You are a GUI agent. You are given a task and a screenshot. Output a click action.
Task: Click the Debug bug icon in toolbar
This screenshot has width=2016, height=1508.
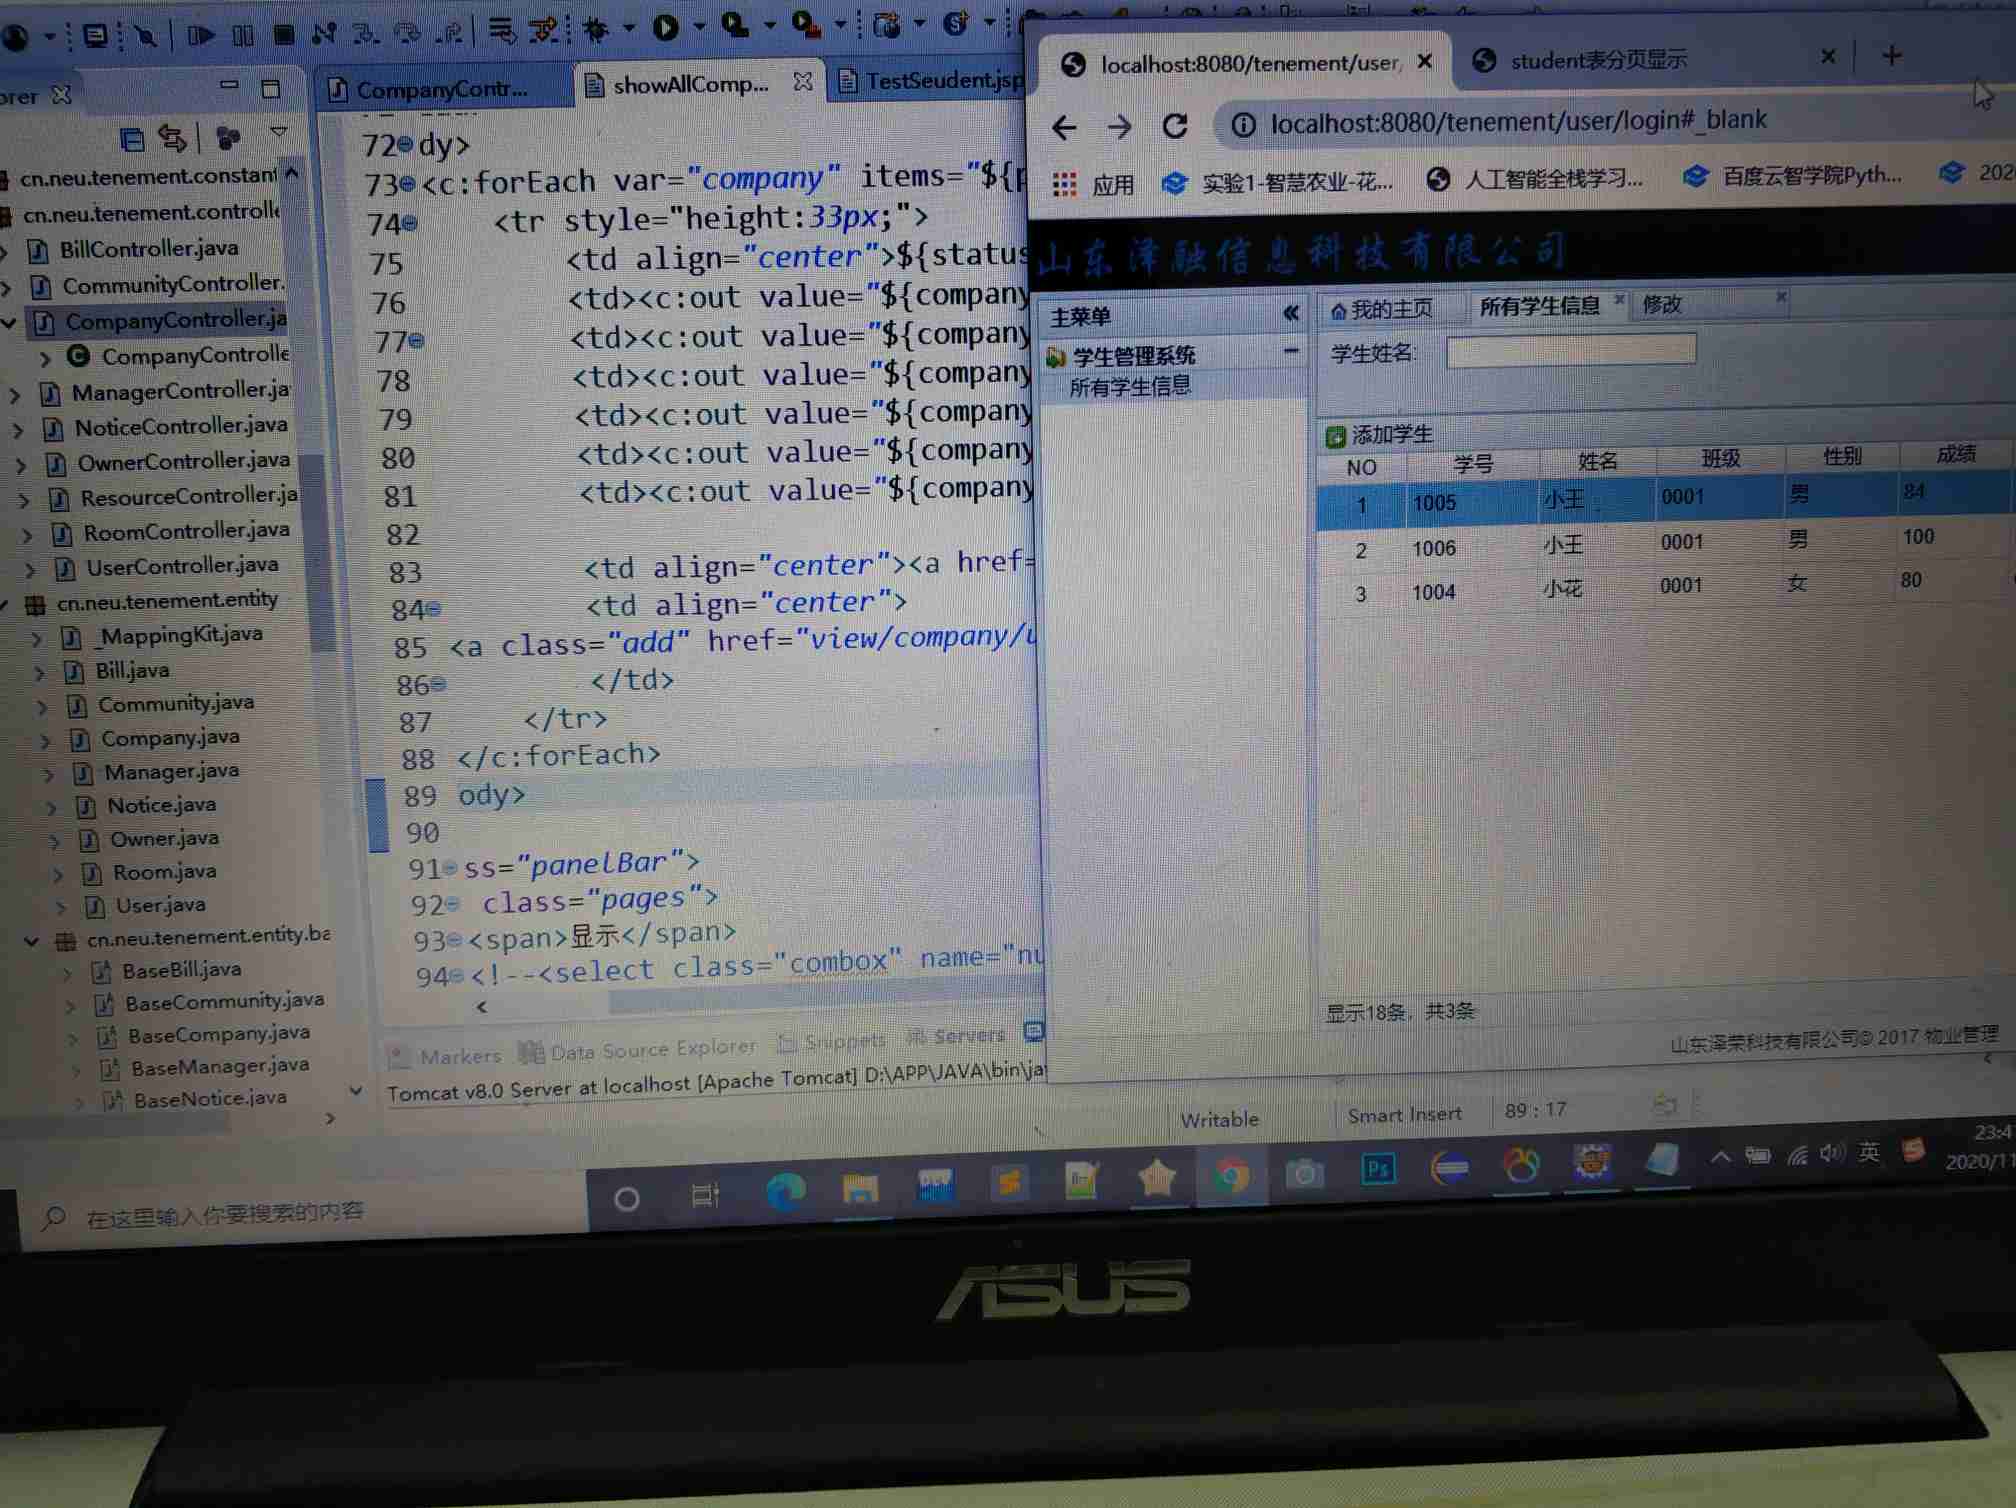[597, 30]
